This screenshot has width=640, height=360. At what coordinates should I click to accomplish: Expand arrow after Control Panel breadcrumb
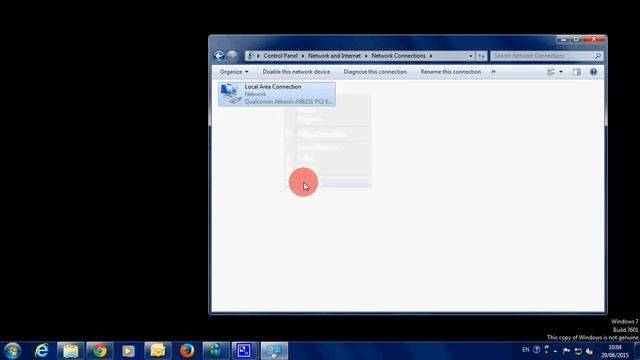[303, 56]
